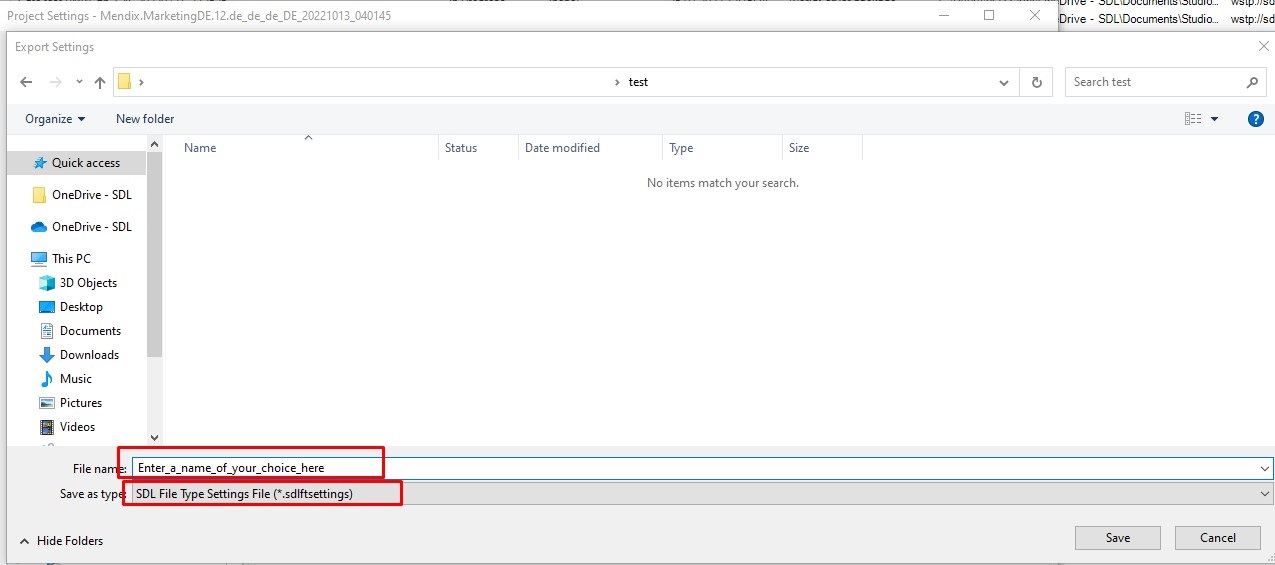
Task: Expand the File name dropdown arrow
Action: 1266,467
